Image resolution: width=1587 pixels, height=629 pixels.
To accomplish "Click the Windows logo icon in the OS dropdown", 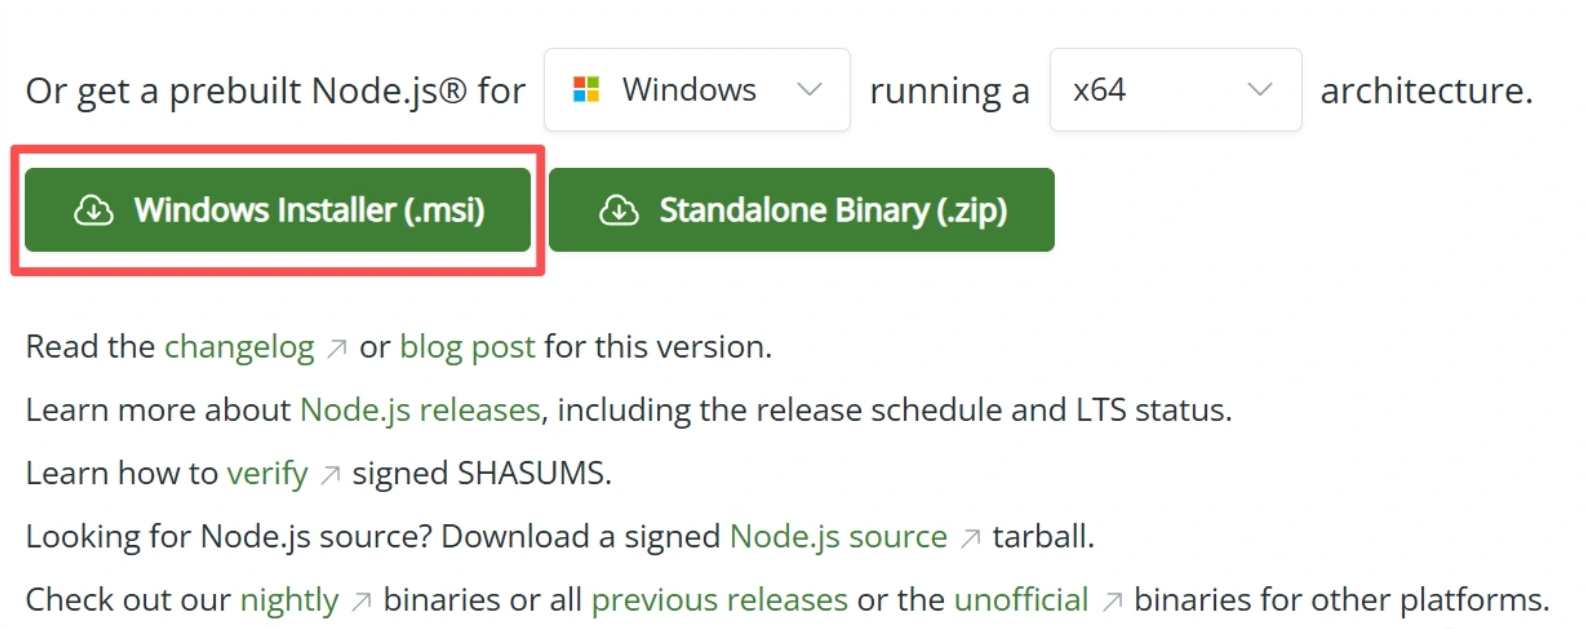I will coord(584,90).
